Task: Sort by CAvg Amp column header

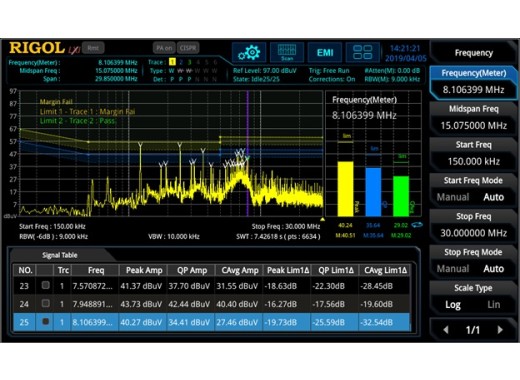Action: click(240, 270)
